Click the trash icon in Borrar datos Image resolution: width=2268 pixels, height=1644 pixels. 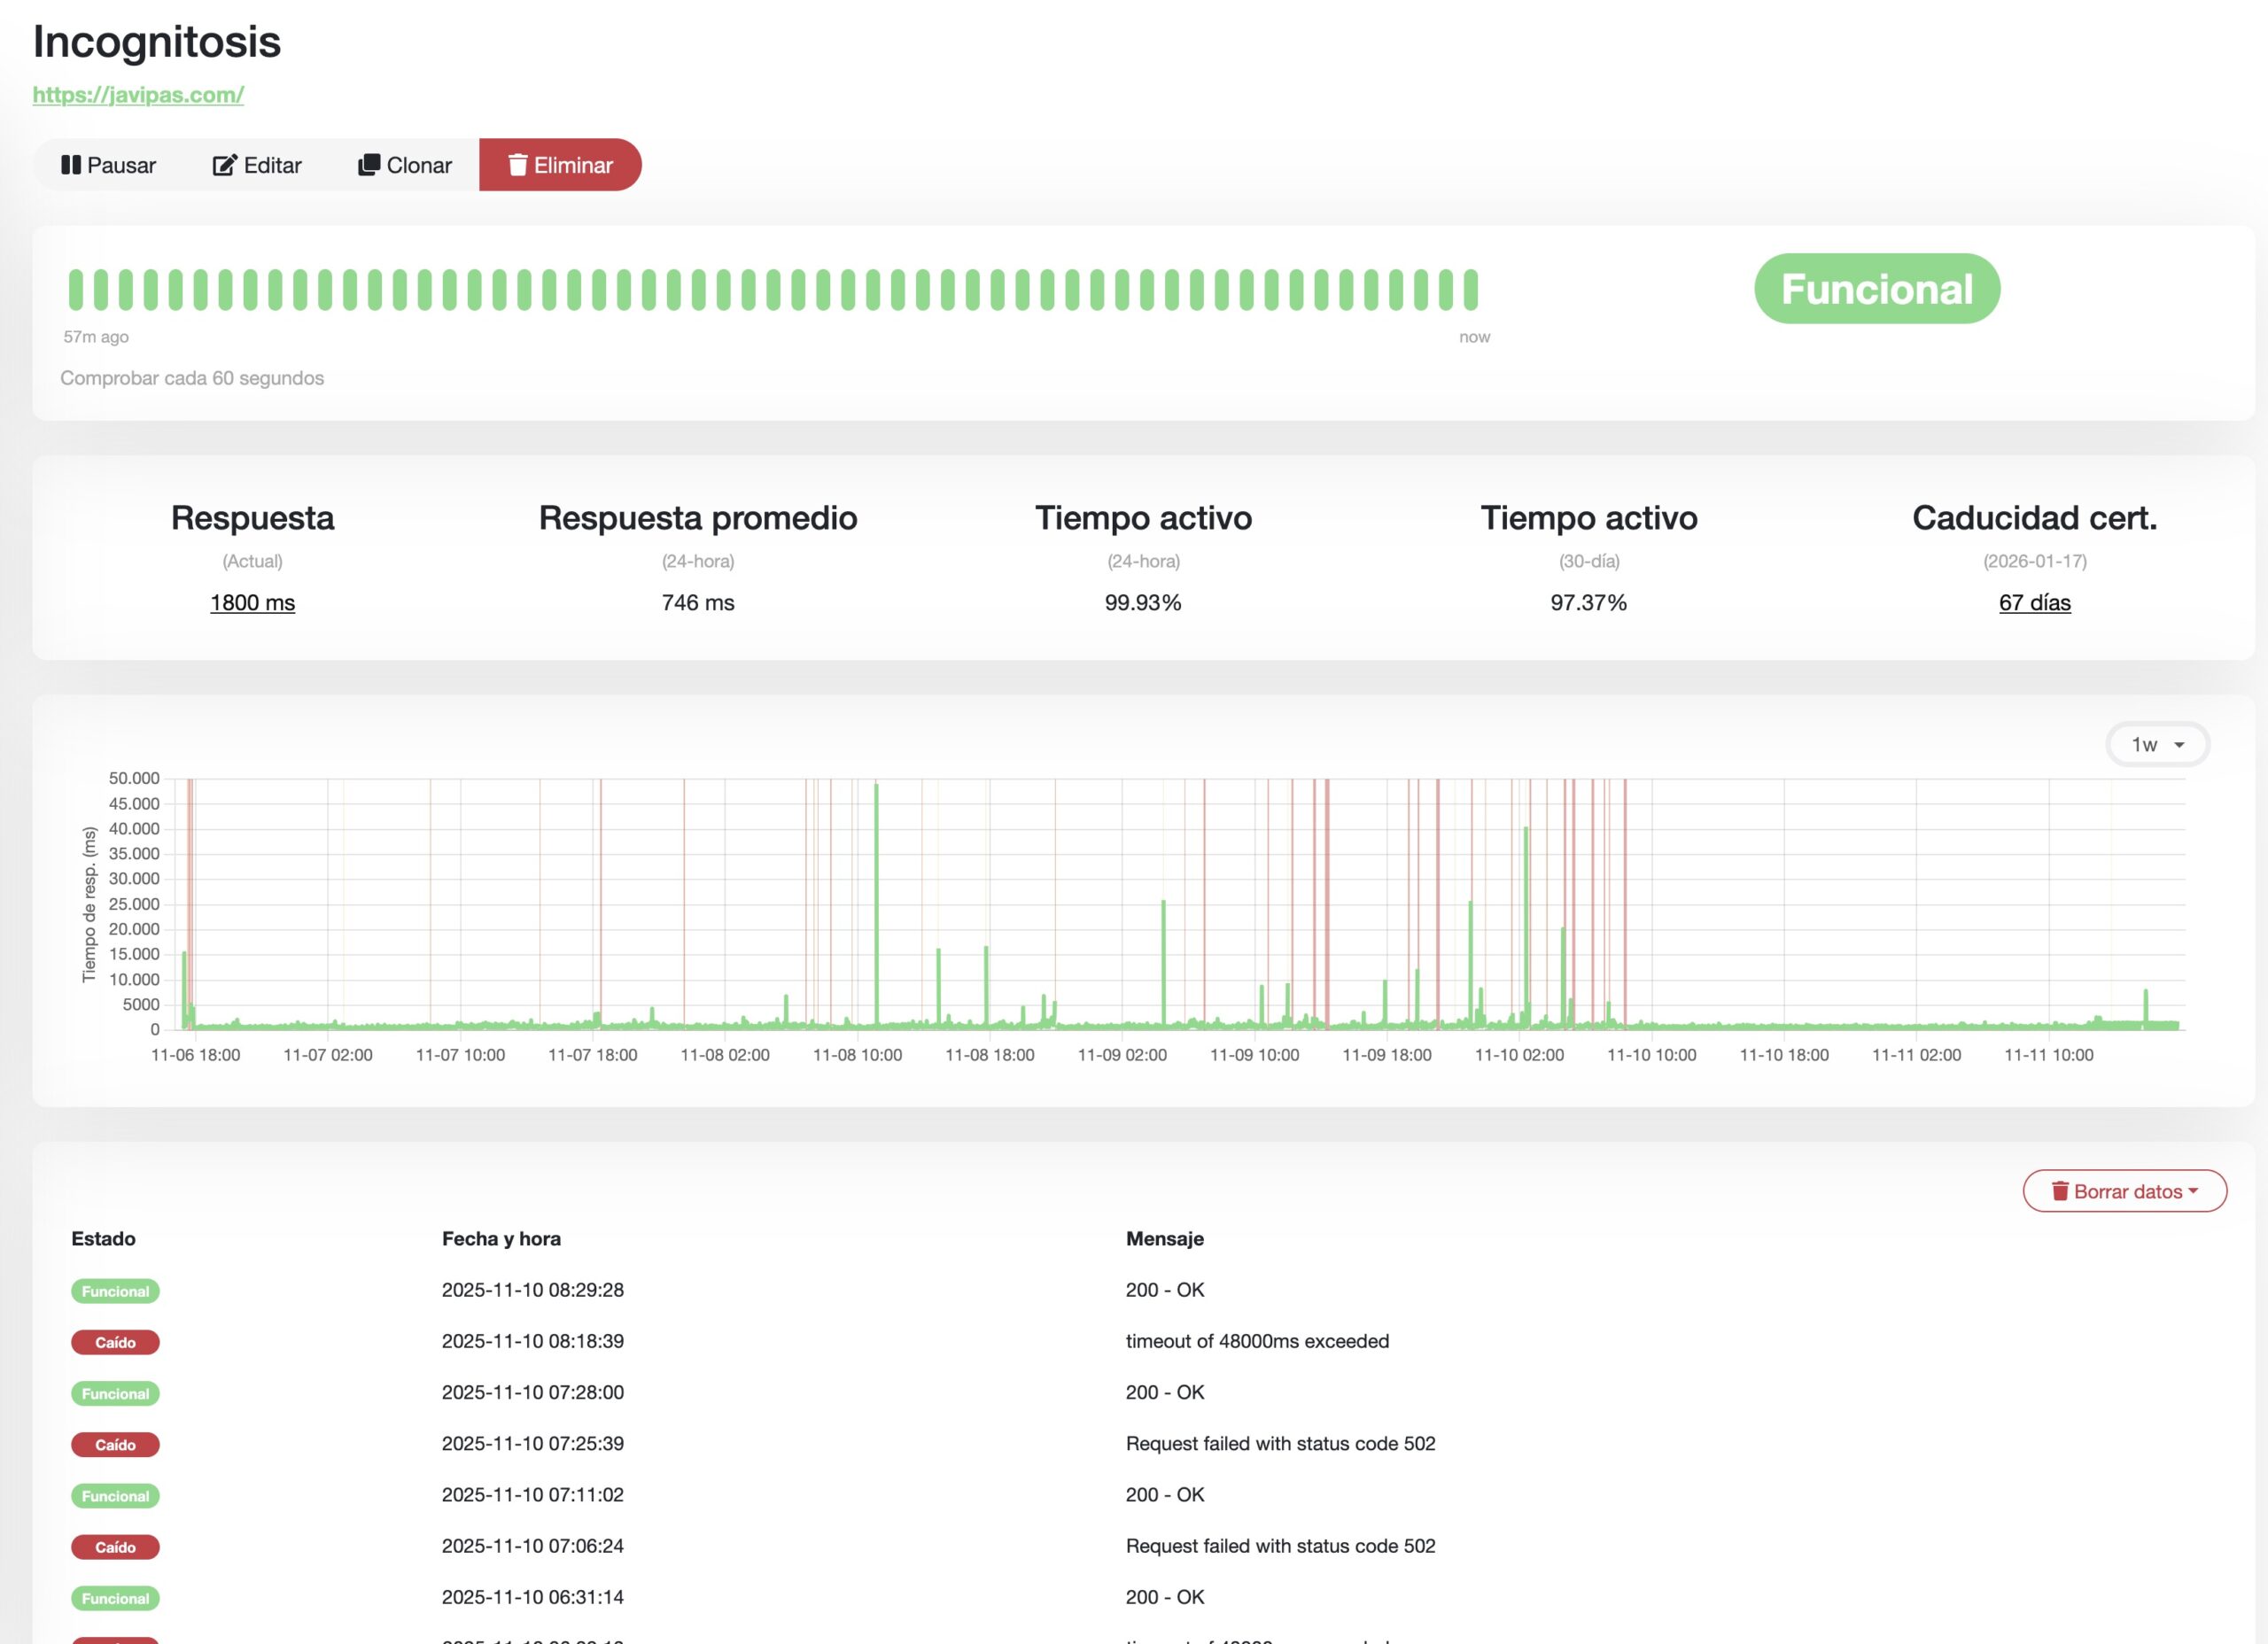point(2060,1191)
